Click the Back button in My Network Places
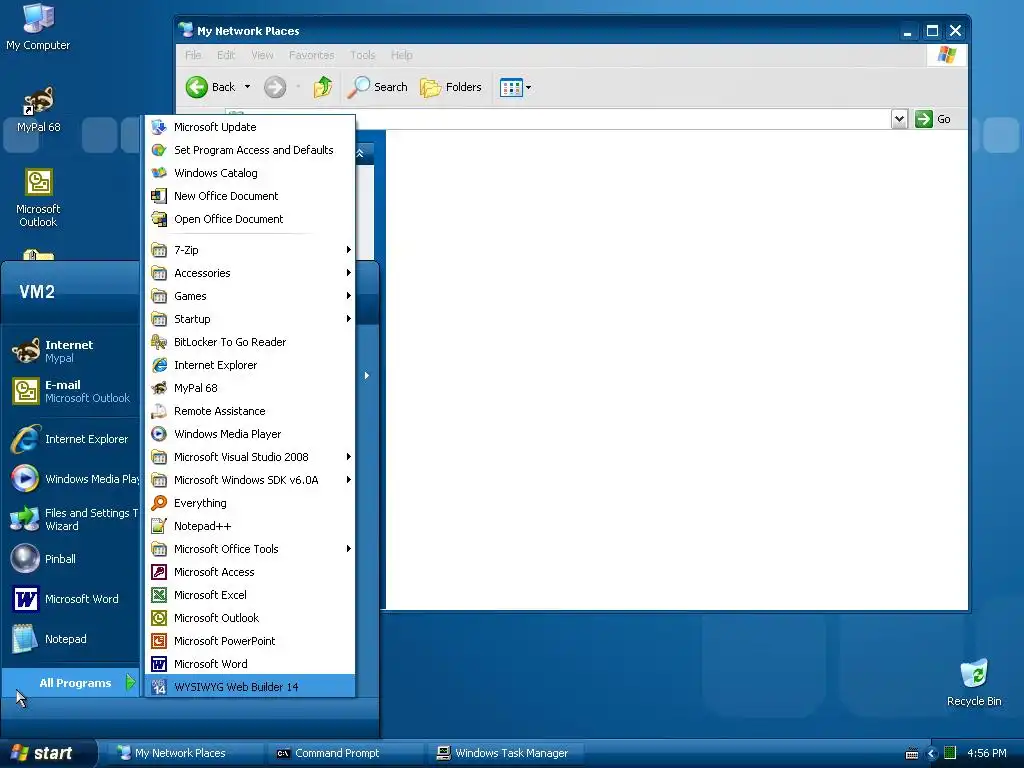Screen dimensions: 1024x768 click(210, 87)
